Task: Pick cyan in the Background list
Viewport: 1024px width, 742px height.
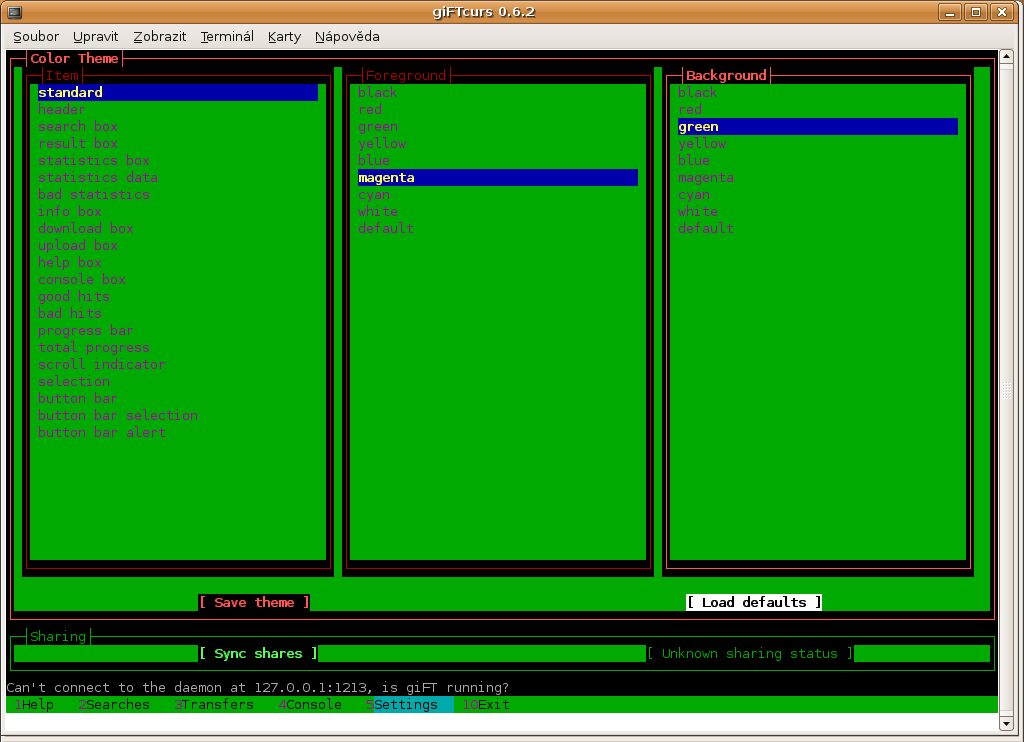Action: coord(694,194)
